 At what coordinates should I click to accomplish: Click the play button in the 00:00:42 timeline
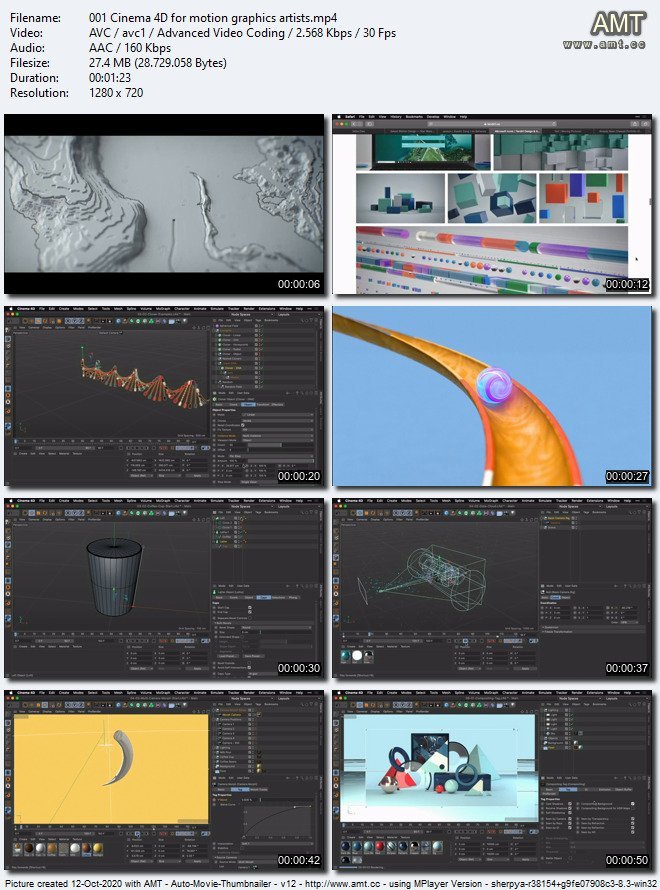click(137, 833)
